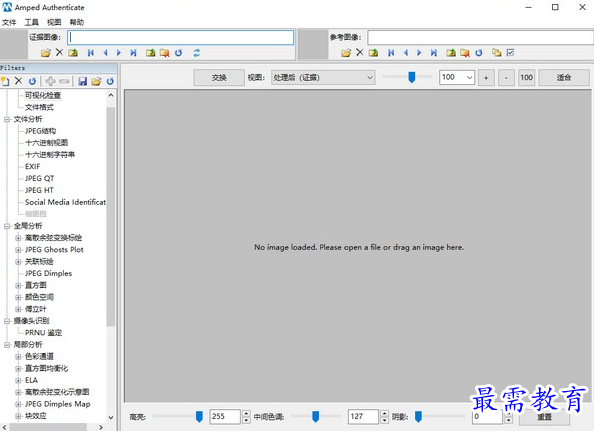Decrease midtones value 127 with down stepper
Screen dimensions: 594x431
pos(385,420)
